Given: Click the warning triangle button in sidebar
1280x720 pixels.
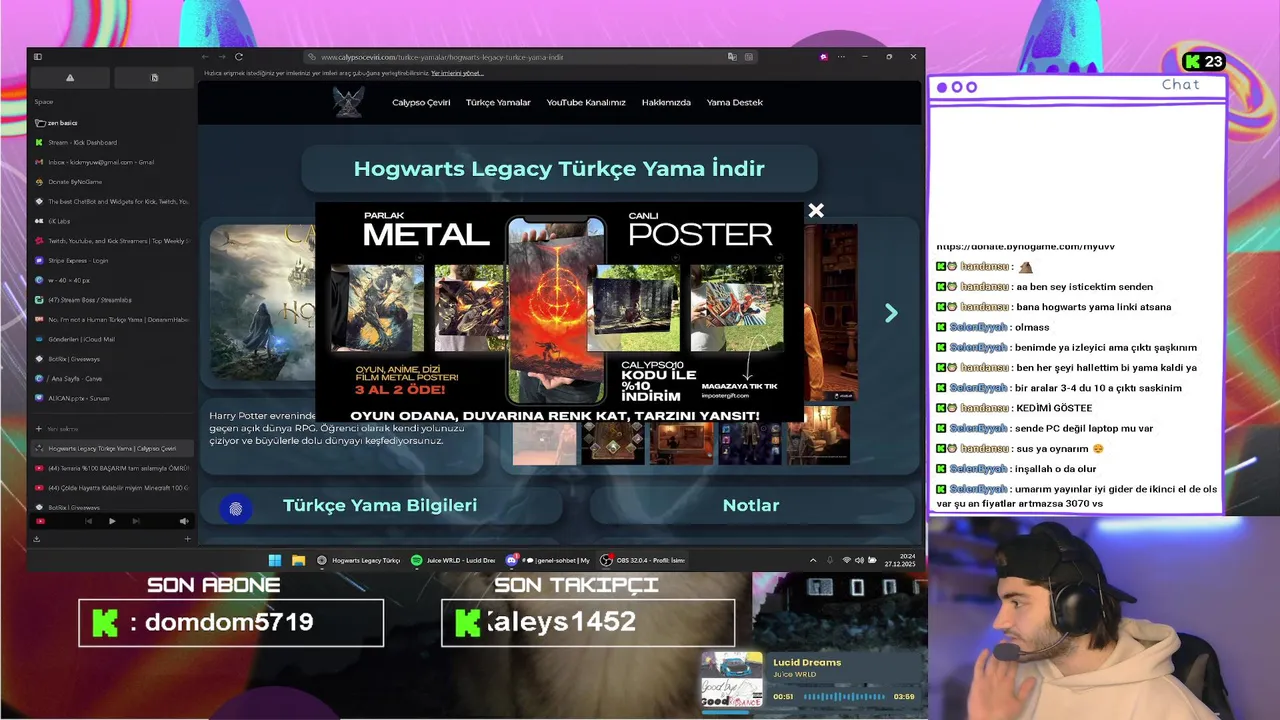Looking at the screenshot, I should click(70, 78).
